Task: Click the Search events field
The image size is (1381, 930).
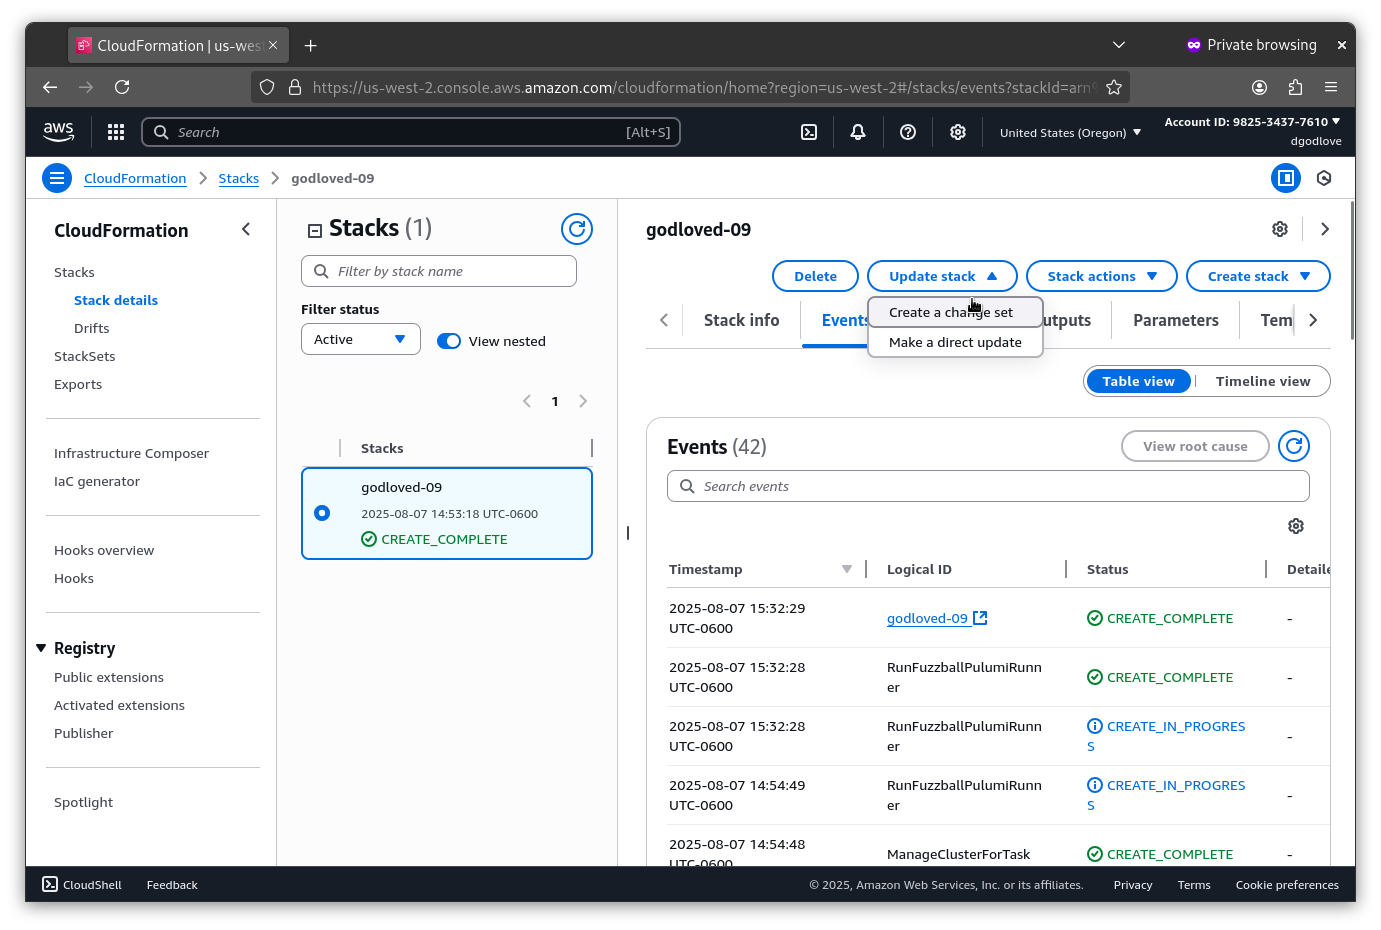Action: coord(988,486)
